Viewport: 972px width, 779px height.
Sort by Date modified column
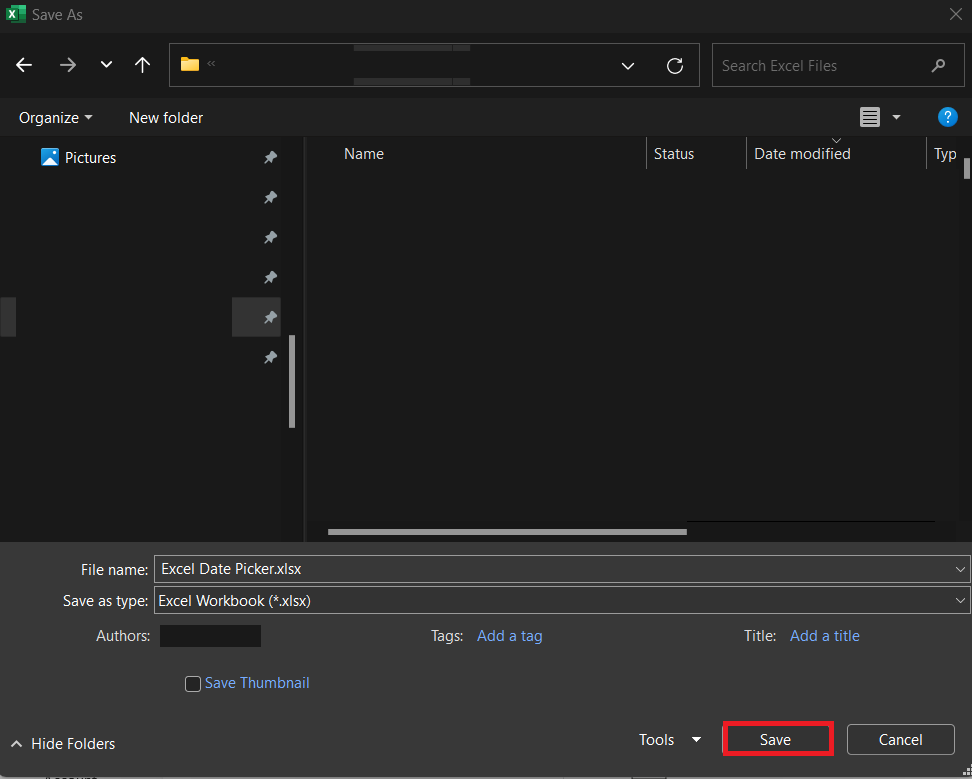pos(802,154)
